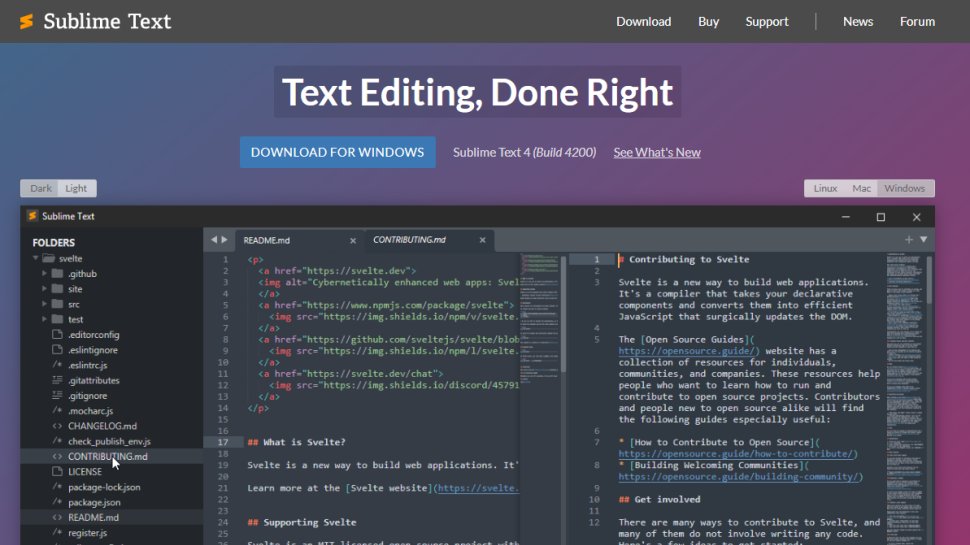Close the CONTRIBUTING.md tab

click(x=483, y=240)
